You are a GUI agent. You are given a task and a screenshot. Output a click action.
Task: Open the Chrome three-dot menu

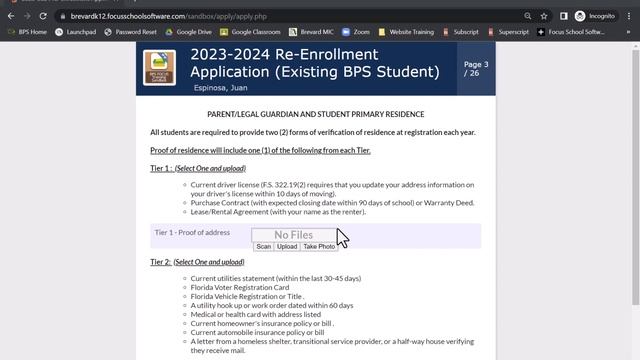[x=629, y=16]
